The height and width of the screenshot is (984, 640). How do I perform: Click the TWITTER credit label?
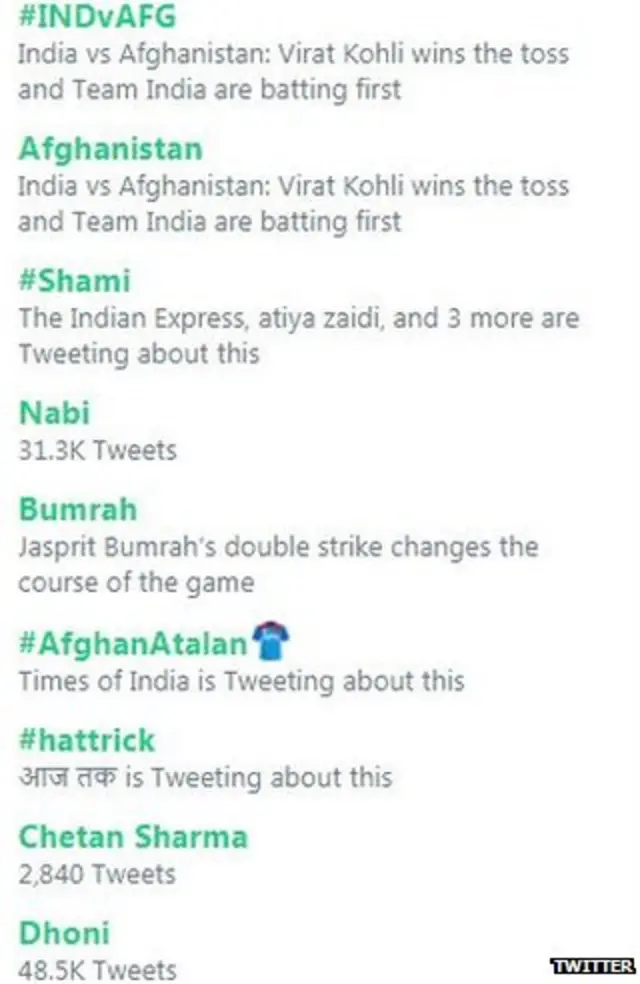[x=593, y=965]
